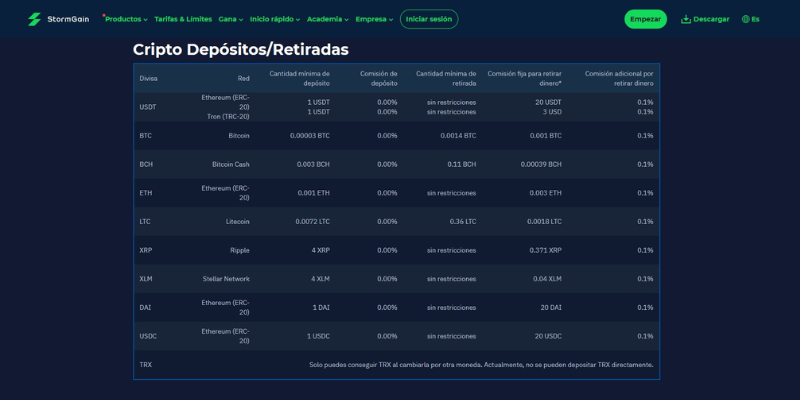Screen dimensions: 800x400
Task: Click the Comisión fija para retirar dinero header
Action: (524, 79)
